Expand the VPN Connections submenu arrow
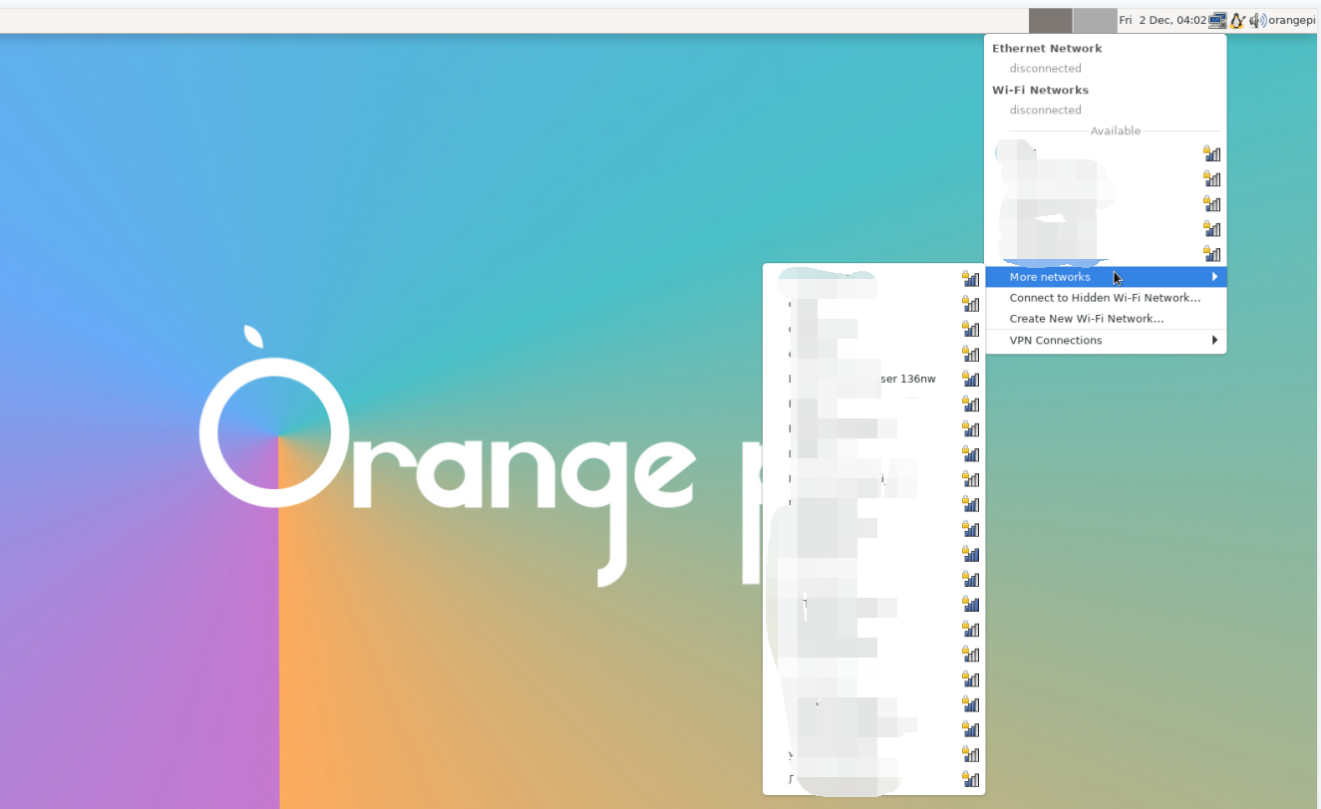1321x809 pixels. (x=1215, y=340)
